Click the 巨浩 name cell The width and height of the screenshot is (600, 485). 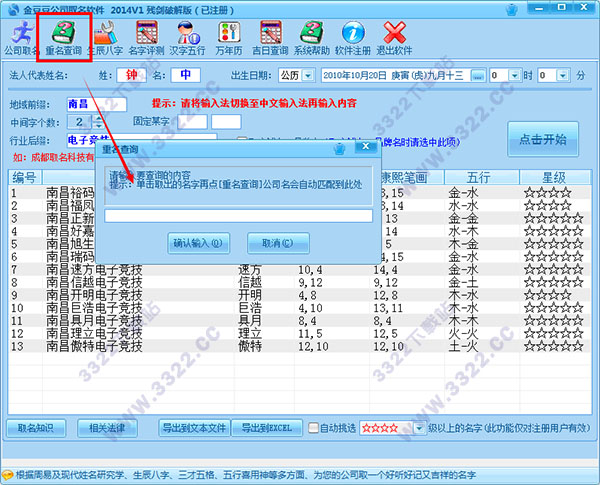coord(250,308)
